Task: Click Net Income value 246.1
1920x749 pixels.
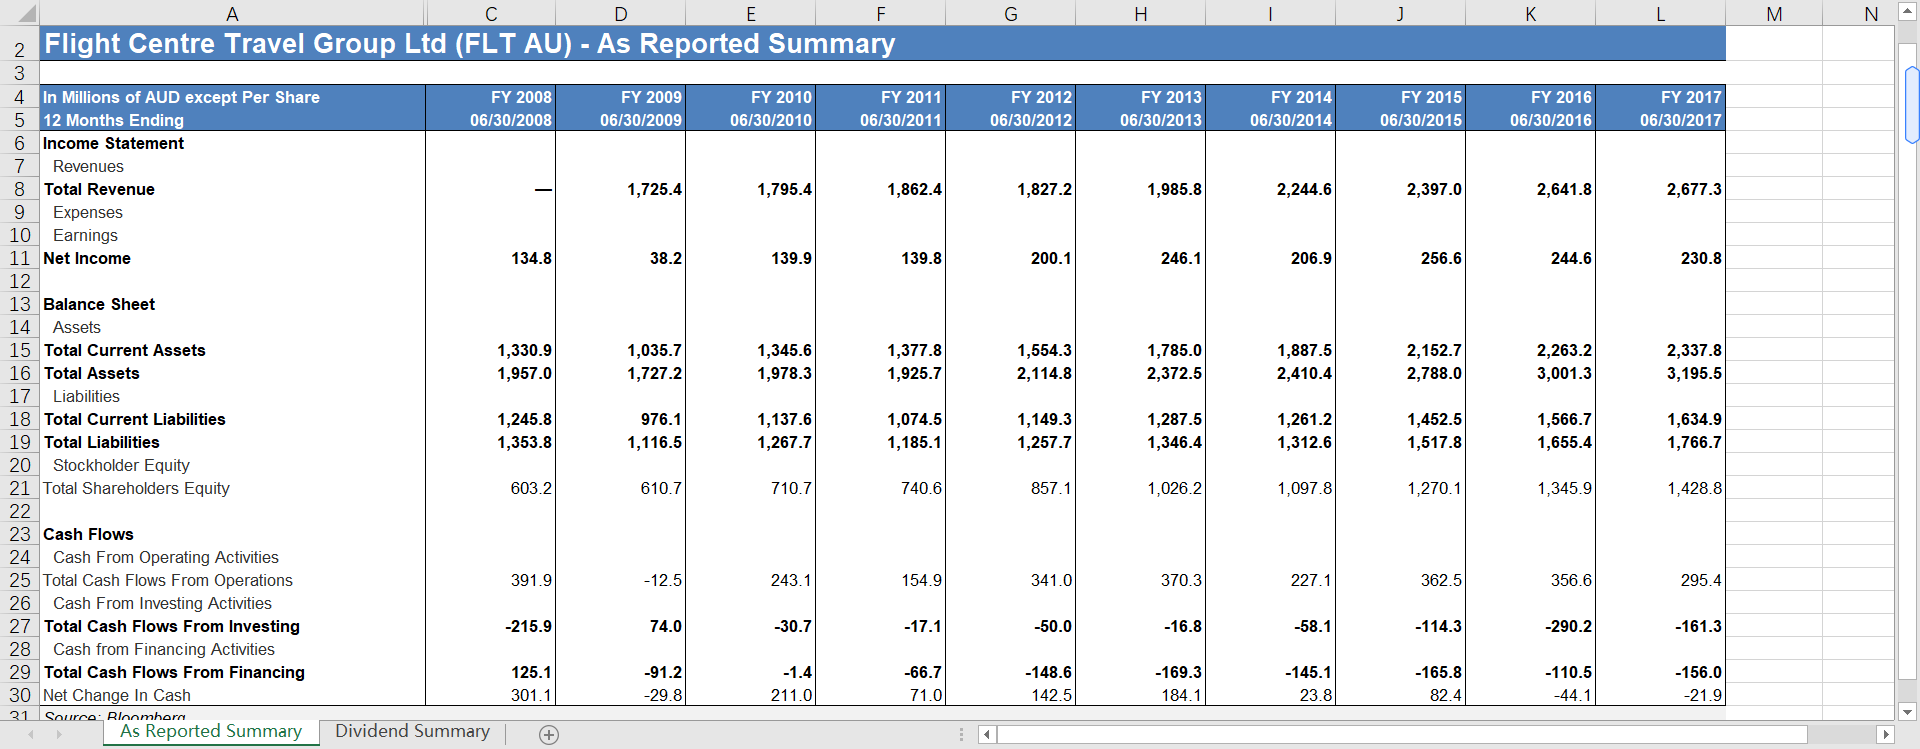Action: [1141, 258]
